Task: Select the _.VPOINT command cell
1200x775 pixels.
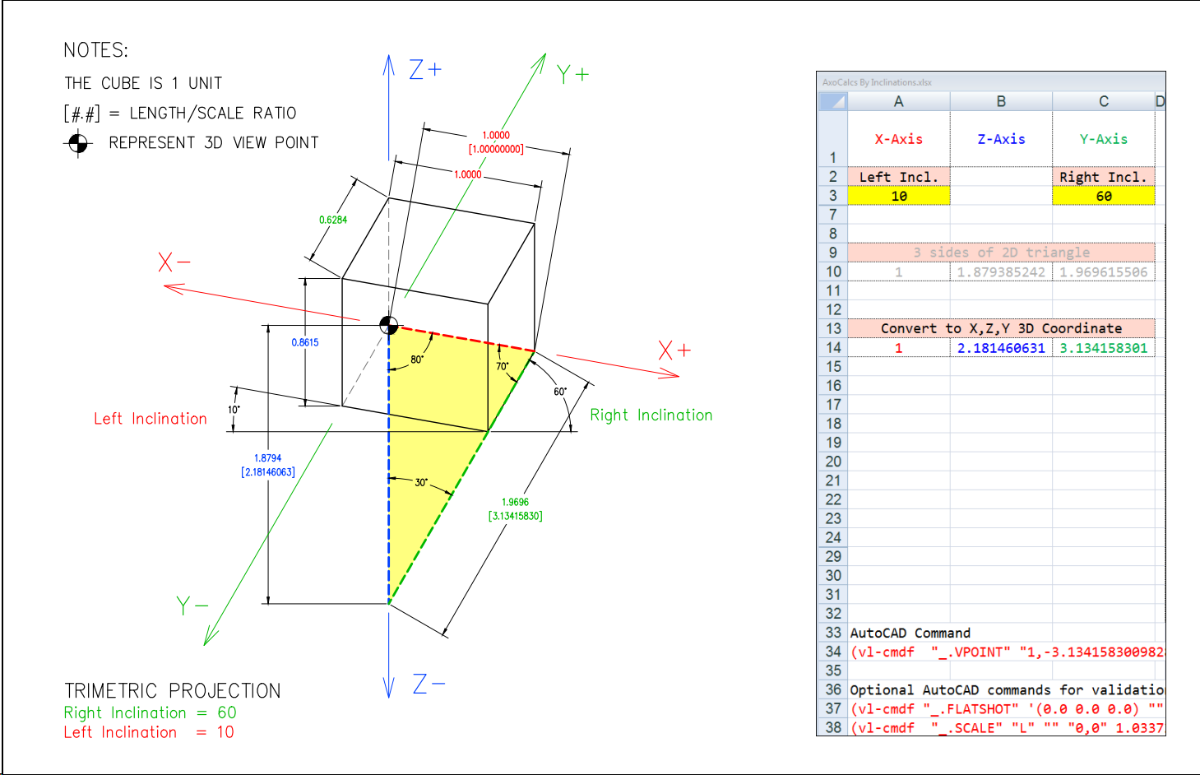Action: [1006, 652]
